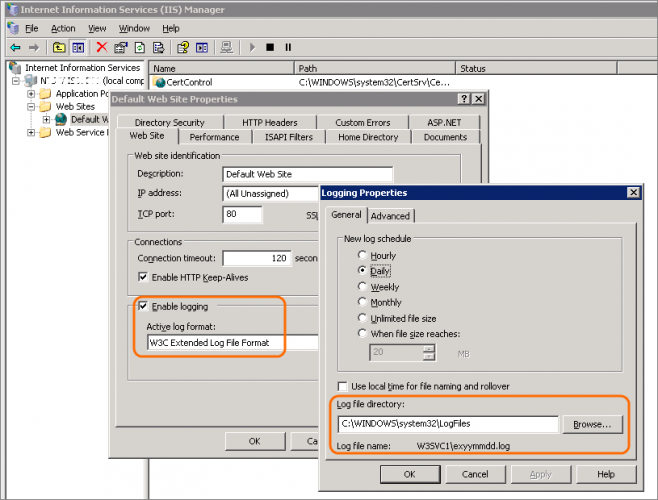Select the Weekly log schedule option
Viewport: 658px width, 500px height.
tap(363, 287)
